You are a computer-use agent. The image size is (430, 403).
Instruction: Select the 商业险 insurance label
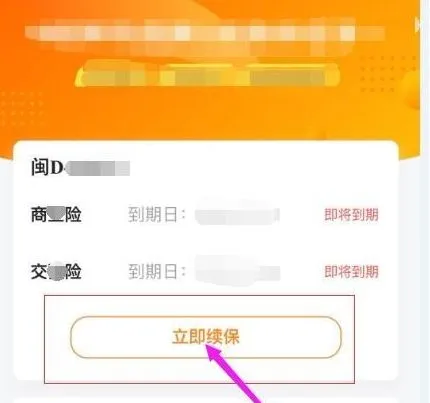tap(56, 214)
